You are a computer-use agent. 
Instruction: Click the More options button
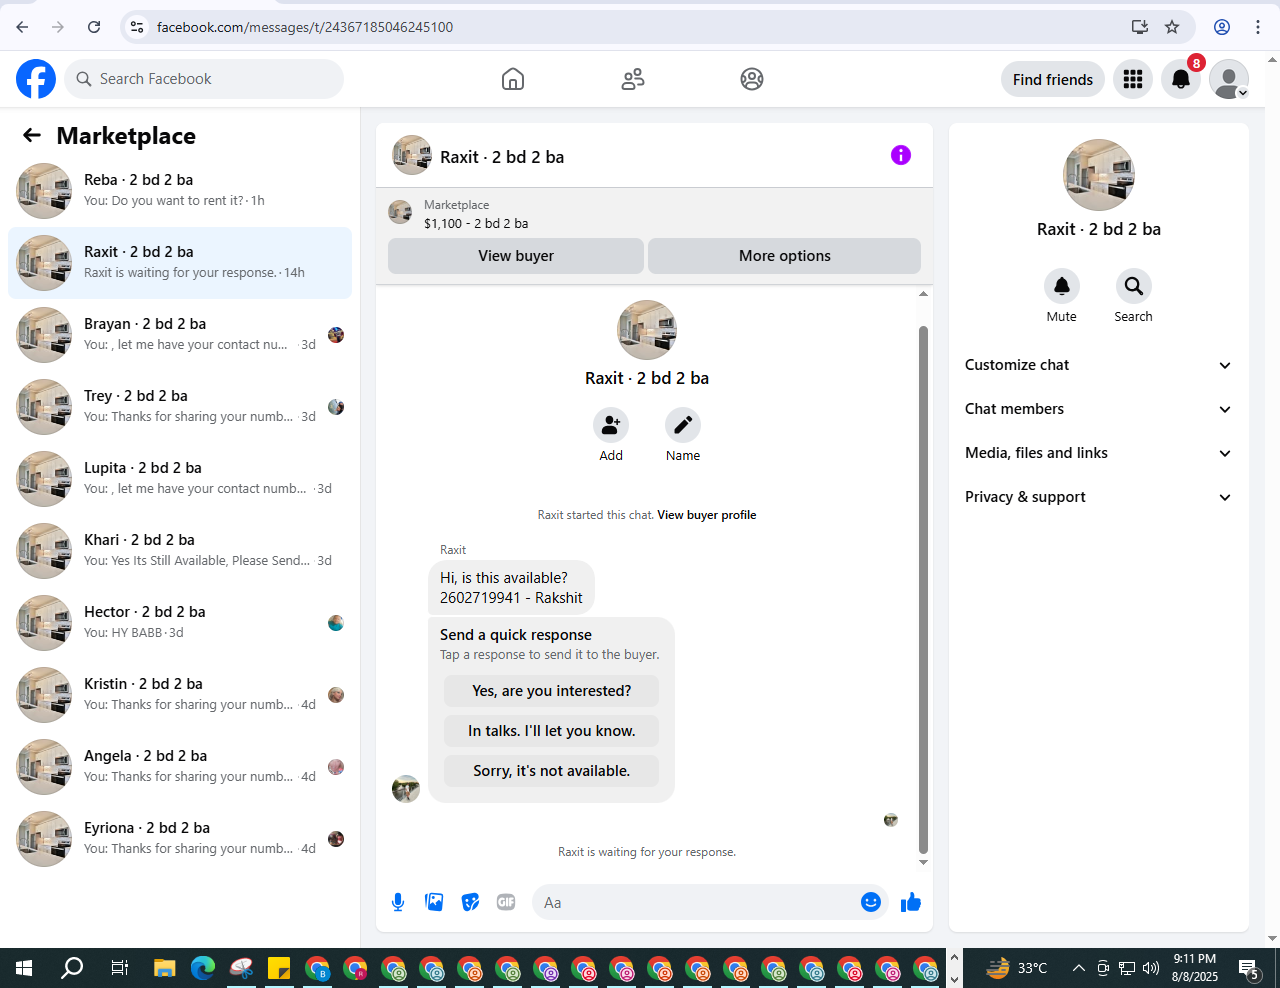coord(785,256)
